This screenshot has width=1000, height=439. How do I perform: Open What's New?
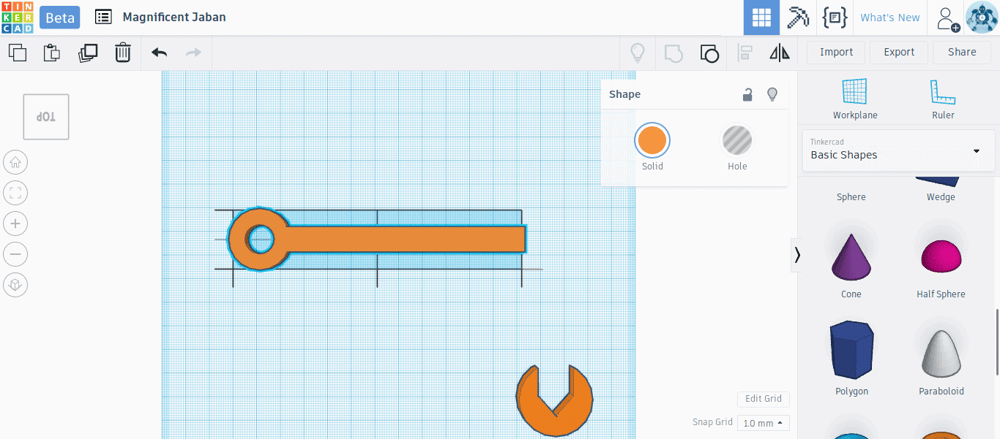click(x=890, y=18)
